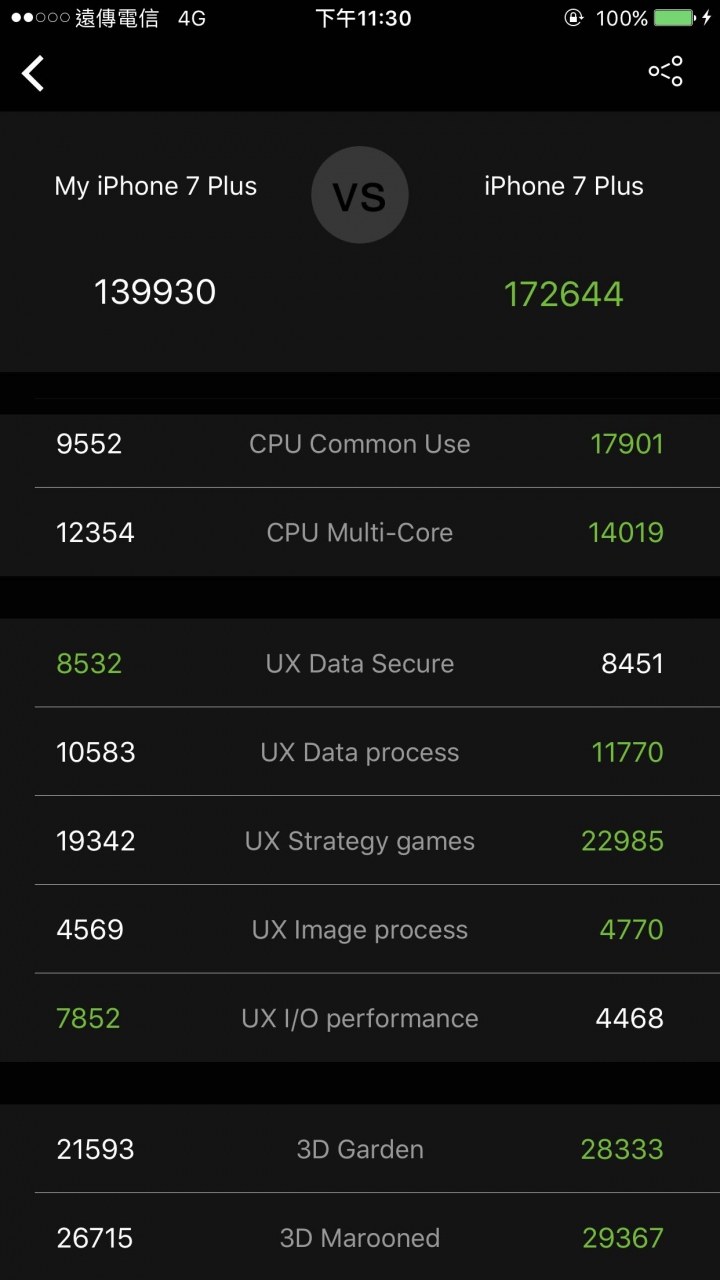Tap the signal strength dots
This screenshot has height=1280, width=720.
click(x=40, y=18)
